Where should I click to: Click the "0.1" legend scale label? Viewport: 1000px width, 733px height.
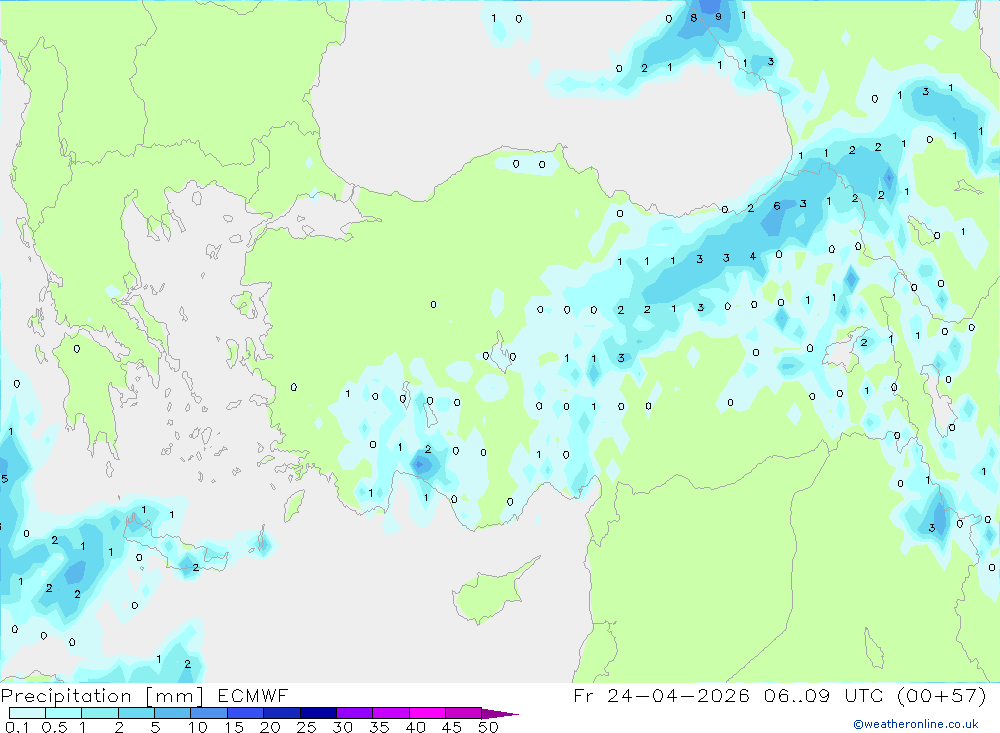(x=17, y=727)
